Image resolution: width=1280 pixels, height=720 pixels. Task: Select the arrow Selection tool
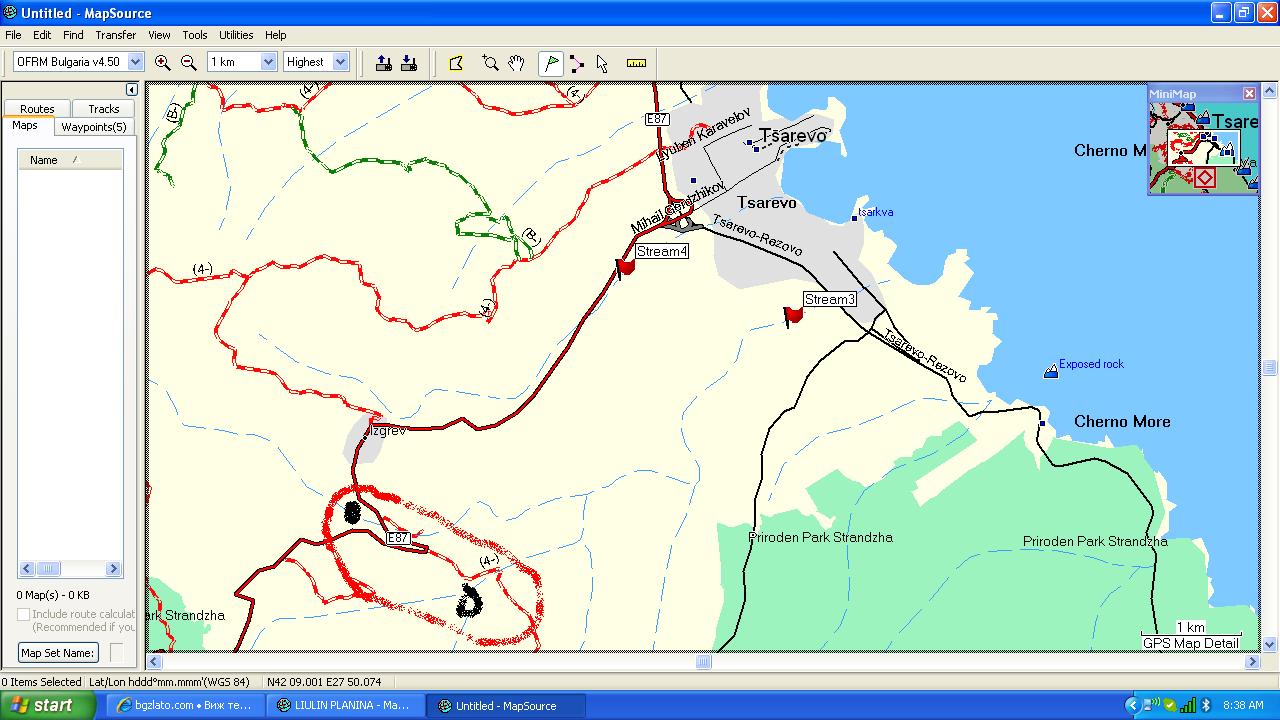pos(602,63)
